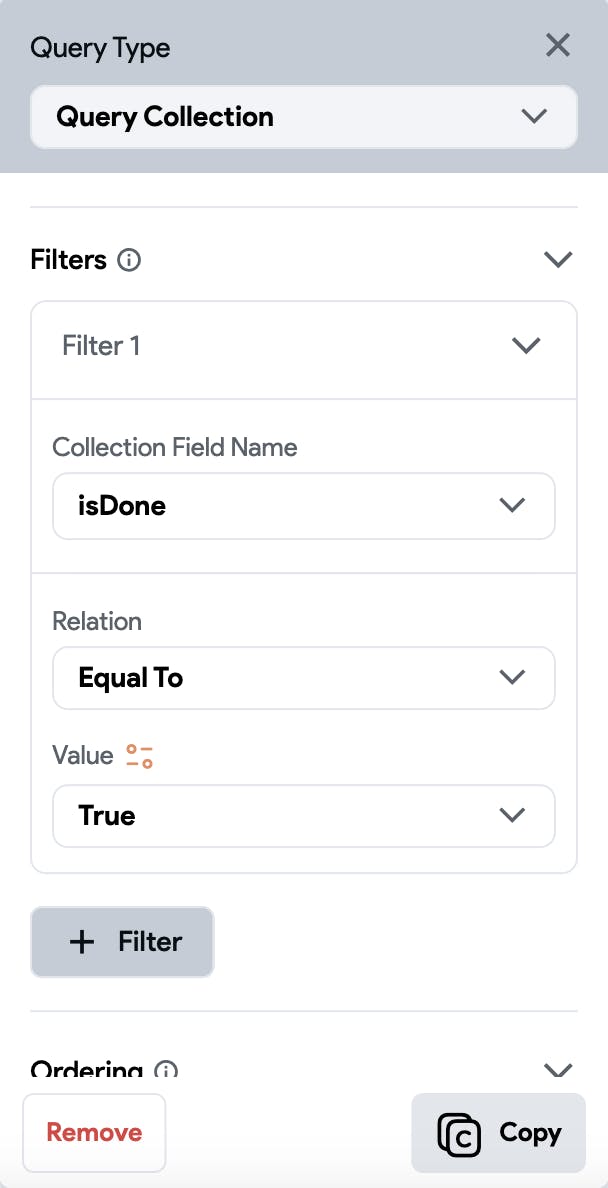
Task: Collapse the Filters section
Action: coord(557,260)
